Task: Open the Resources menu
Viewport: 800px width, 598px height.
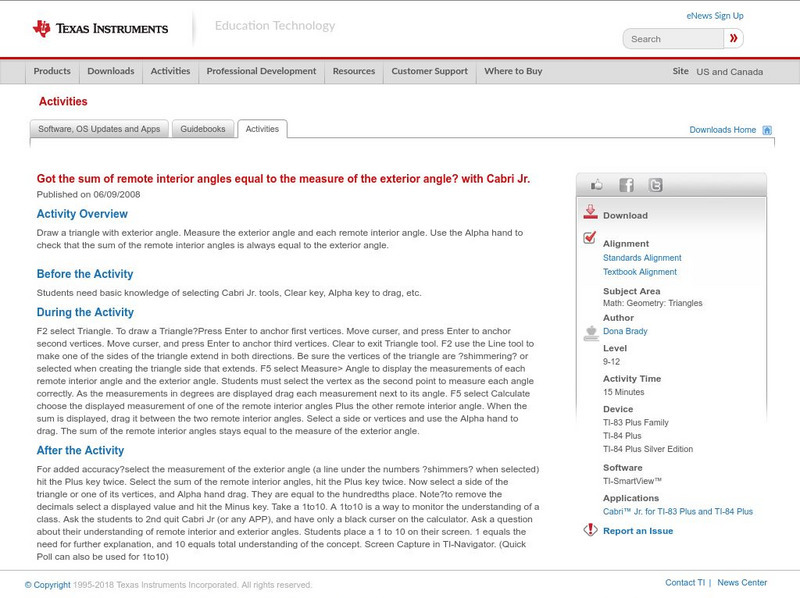Action: 354,71
